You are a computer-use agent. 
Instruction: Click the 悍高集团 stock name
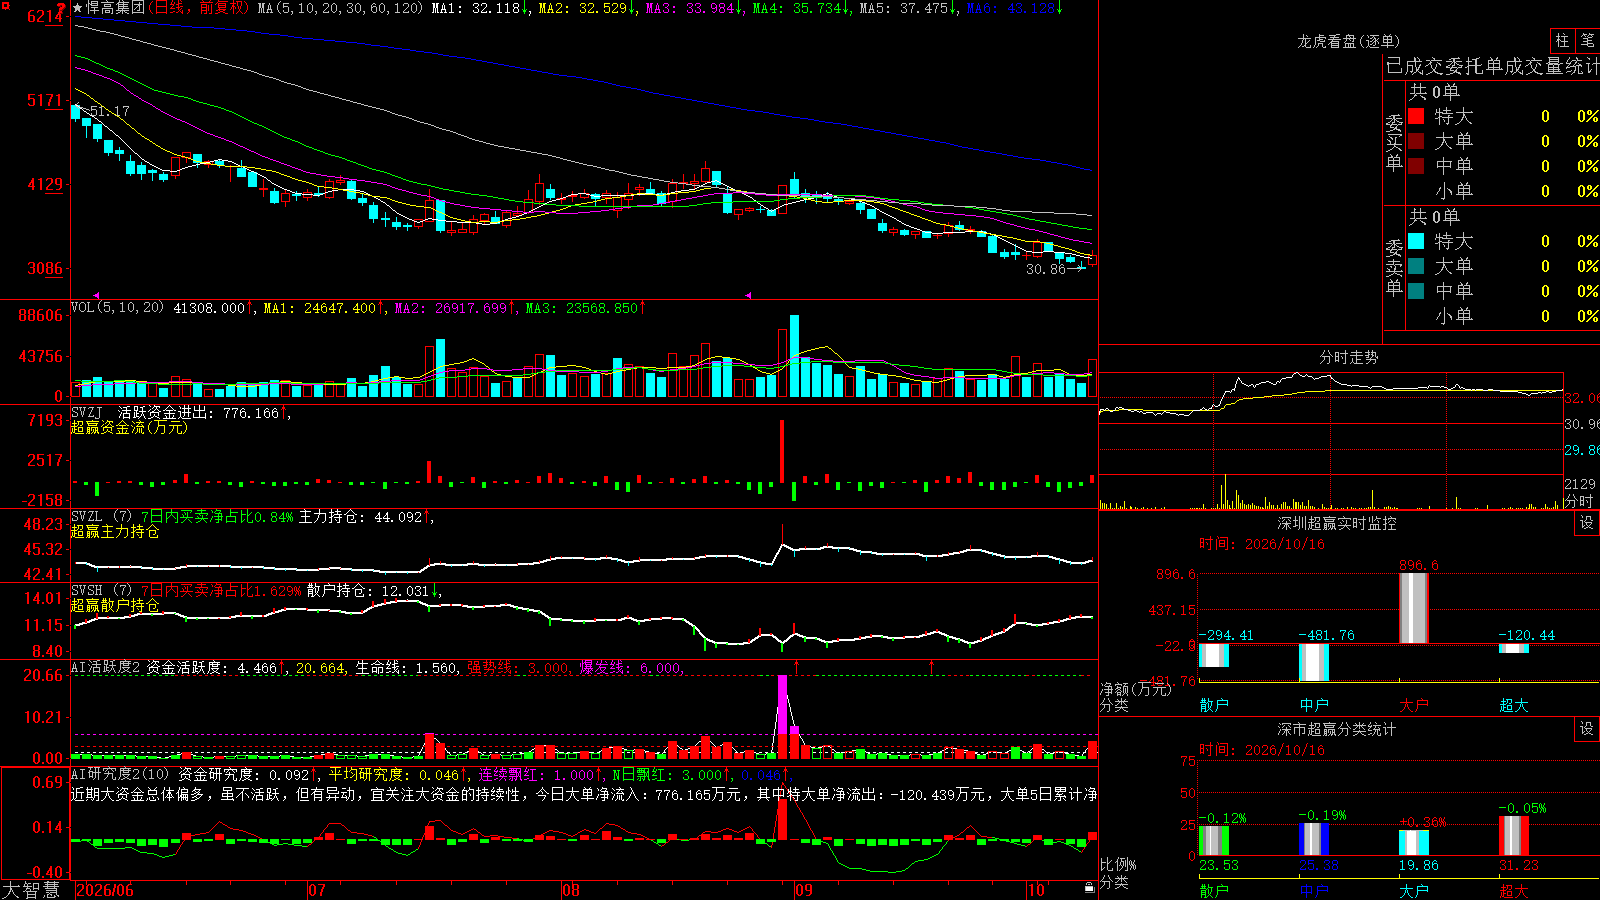tap(115, 8)
